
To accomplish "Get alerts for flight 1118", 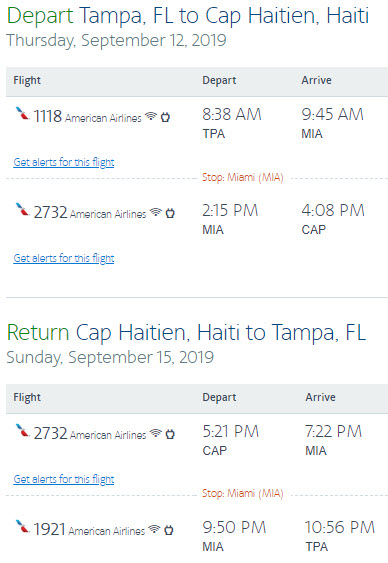I will [x=64, y=162].
